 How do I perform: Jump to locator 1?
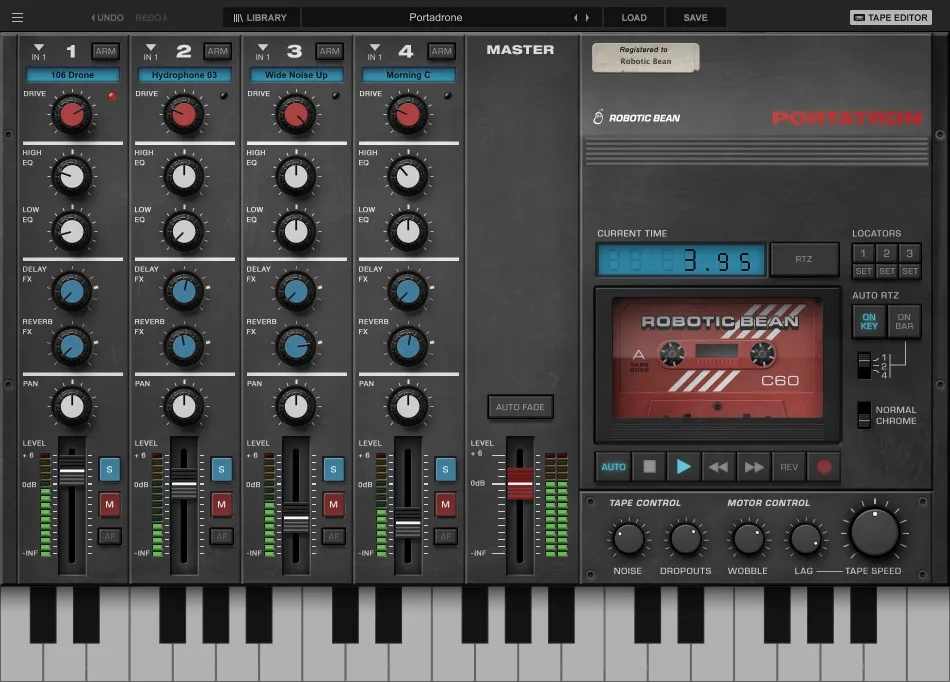point(863,253)
